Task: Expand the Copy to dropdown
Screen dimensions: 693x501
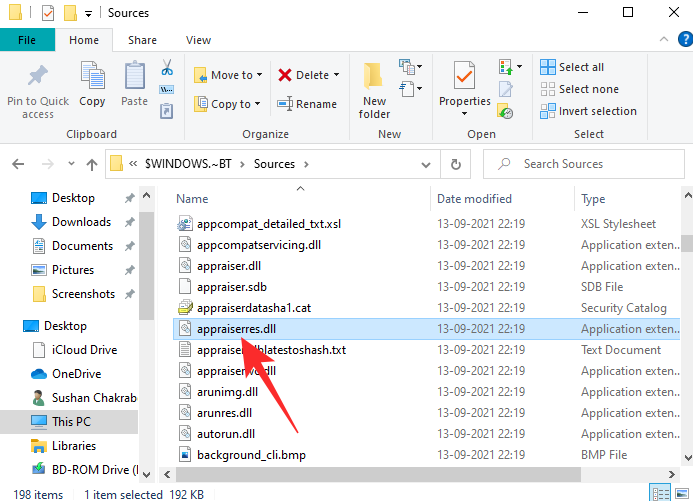Action: 259,104
